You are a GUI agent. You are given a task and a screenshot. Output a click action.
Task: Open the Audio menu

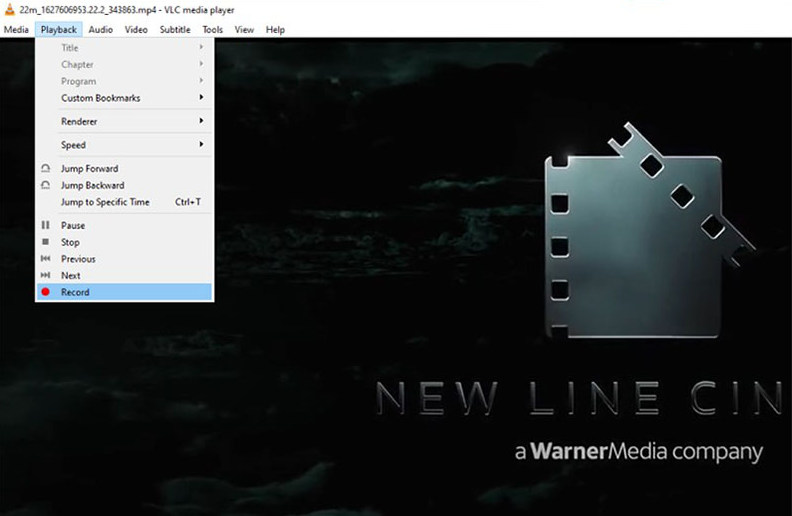coord(101,29)
